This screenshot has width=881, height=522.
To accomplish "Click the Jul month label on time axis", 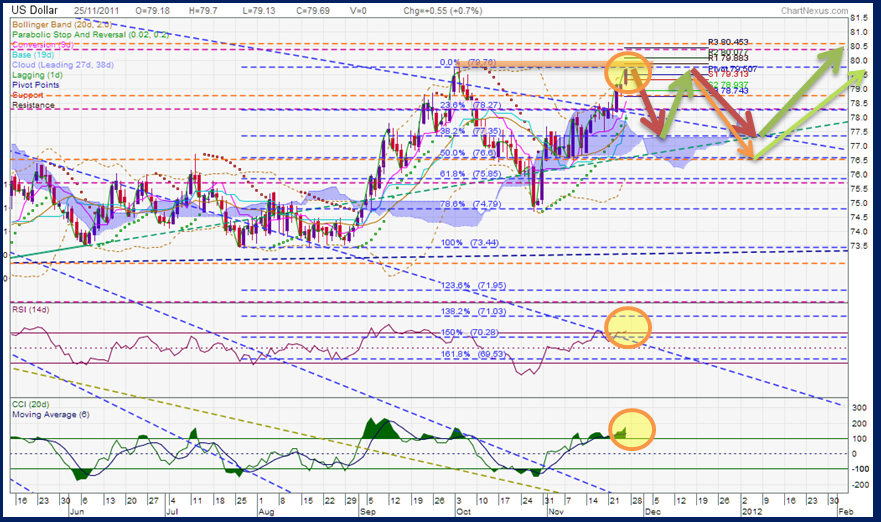I will 172,512.
